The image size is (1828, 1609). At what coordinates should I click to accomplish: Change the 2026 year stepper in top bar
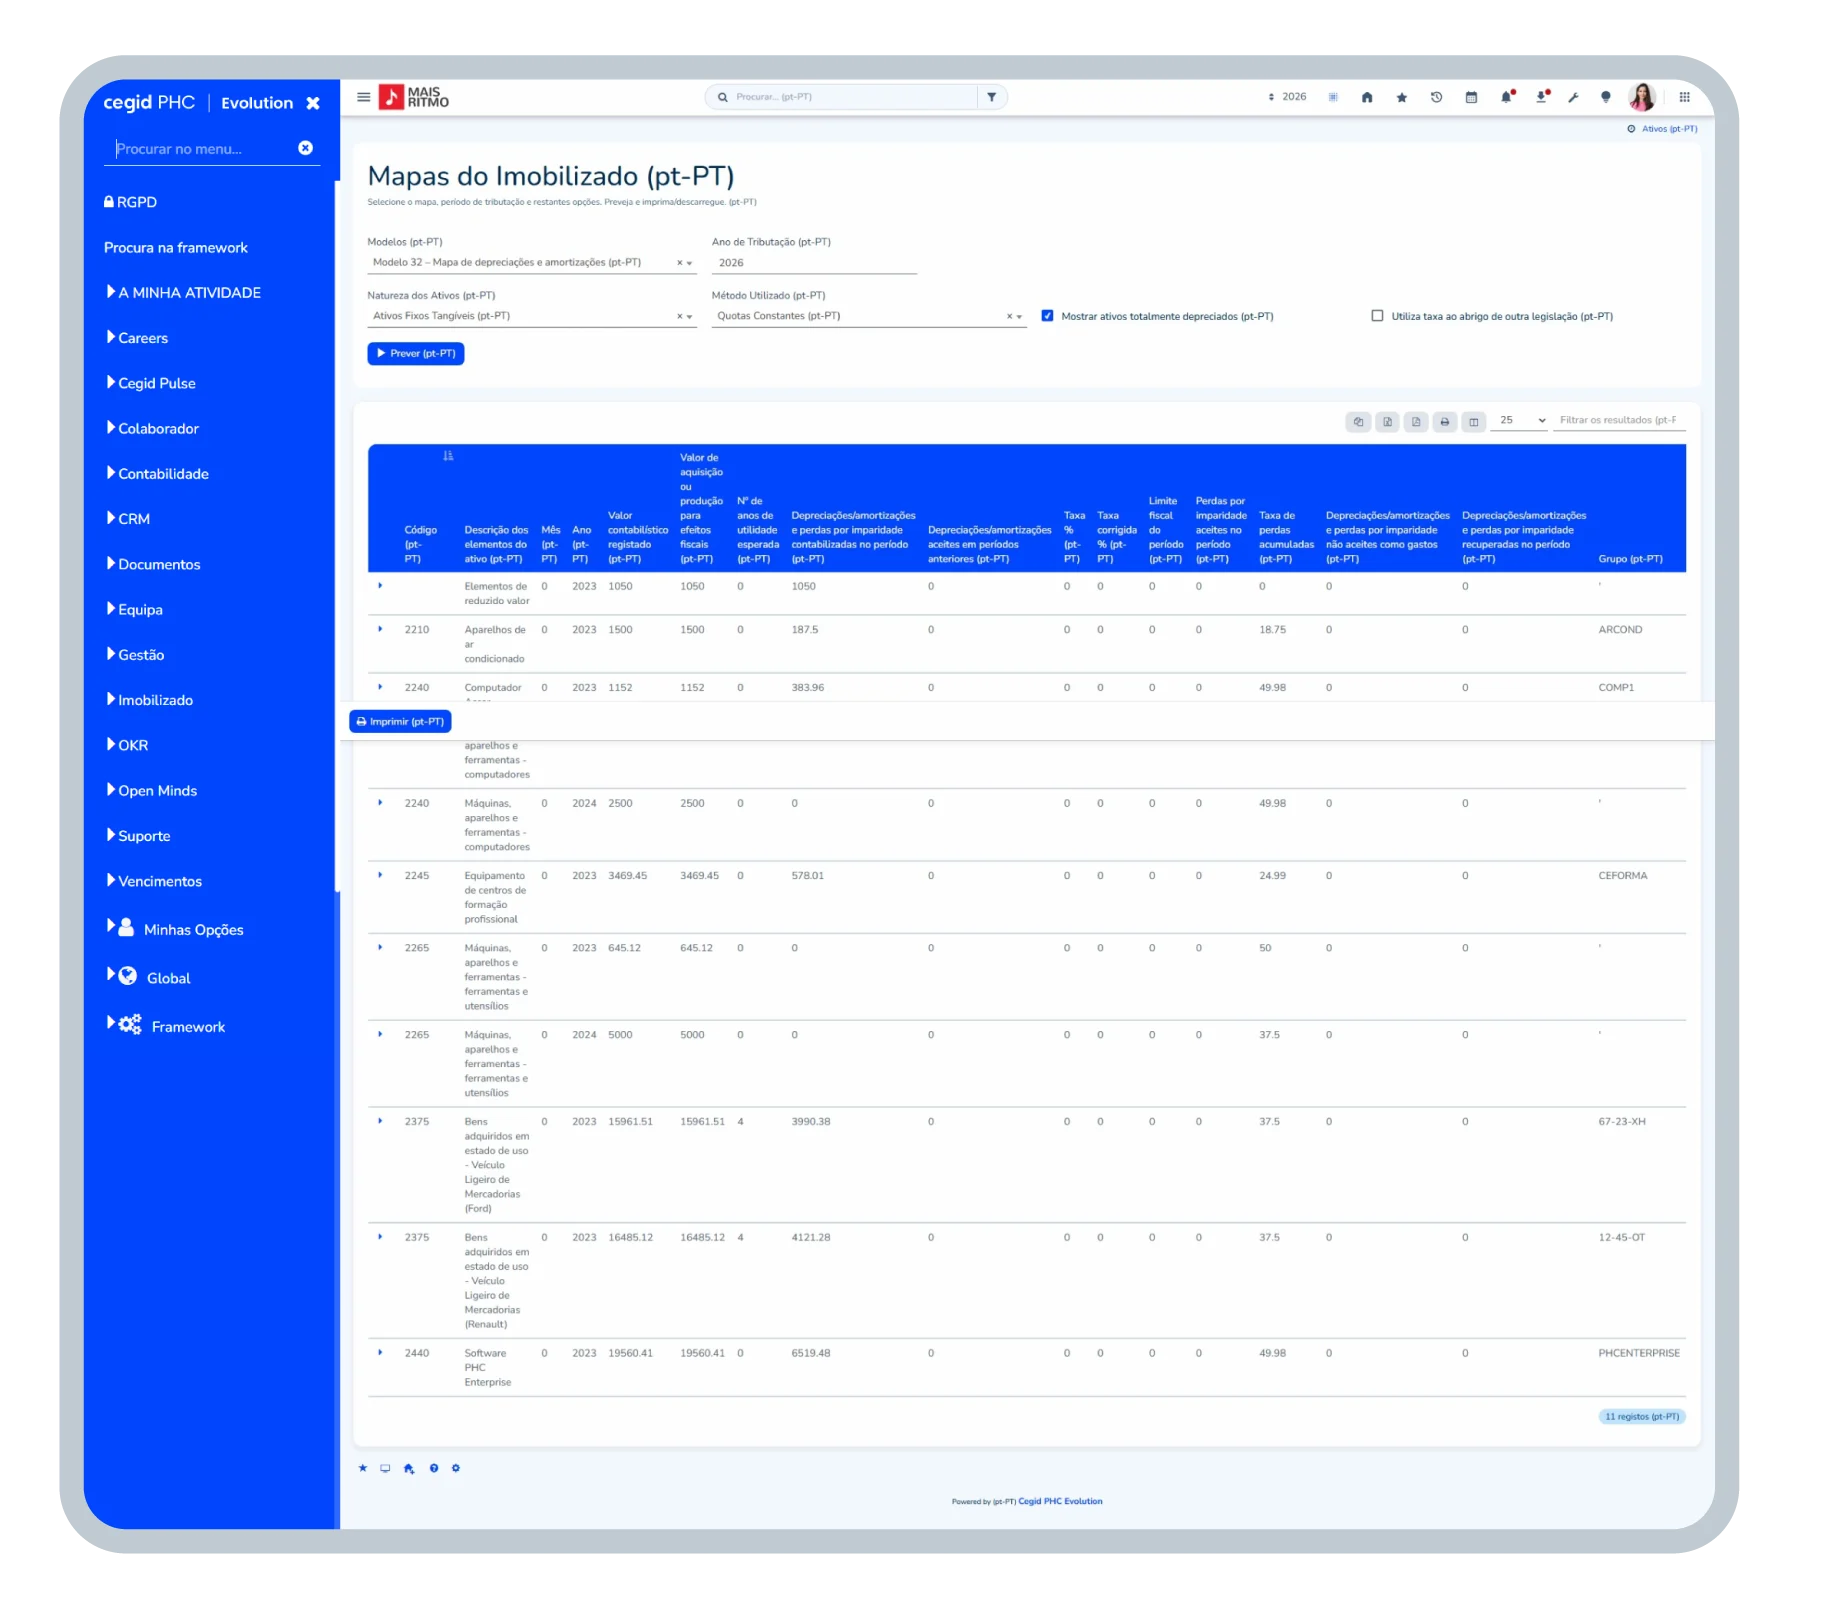pyautogui.click(x=1270, y=97)
